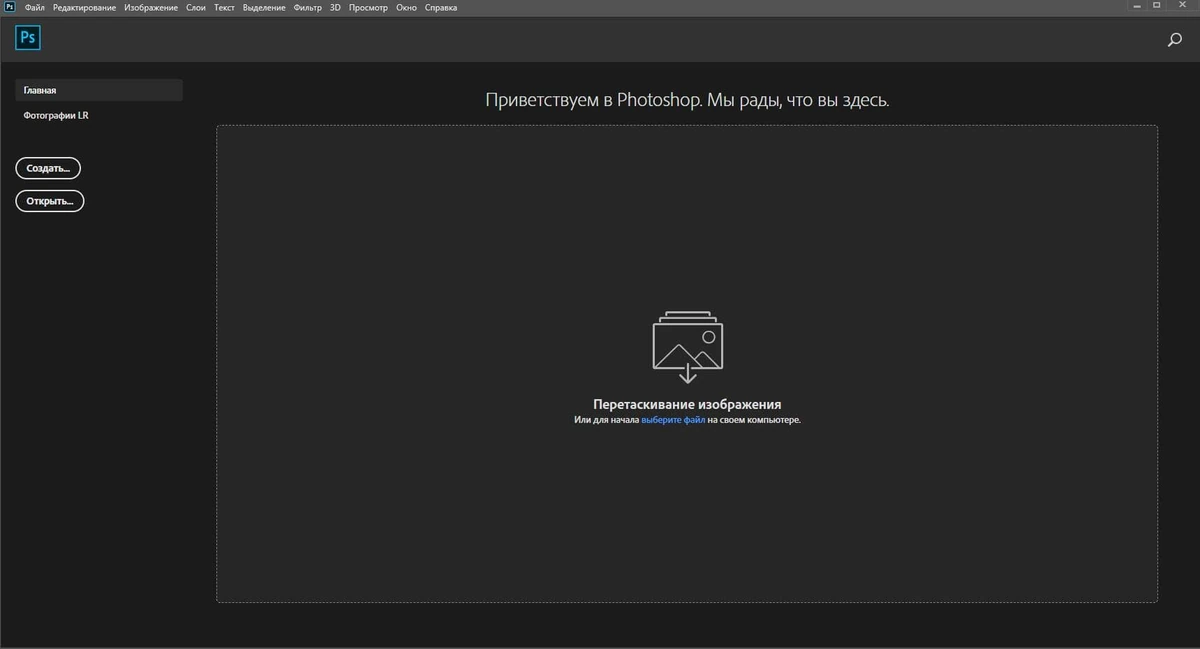1200x649 pixels.
Task: Select the Главная sidebar tab
Action: click(99, 90)
